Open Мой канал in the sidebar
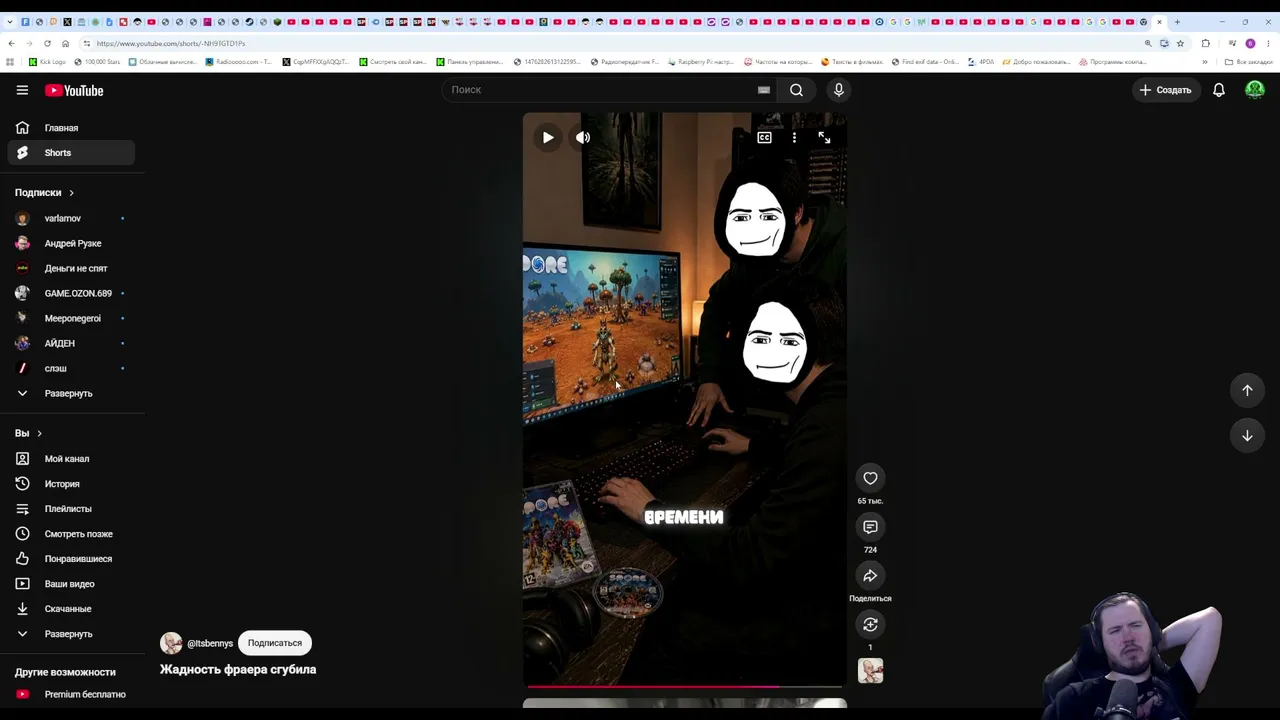 coord(70,459)
